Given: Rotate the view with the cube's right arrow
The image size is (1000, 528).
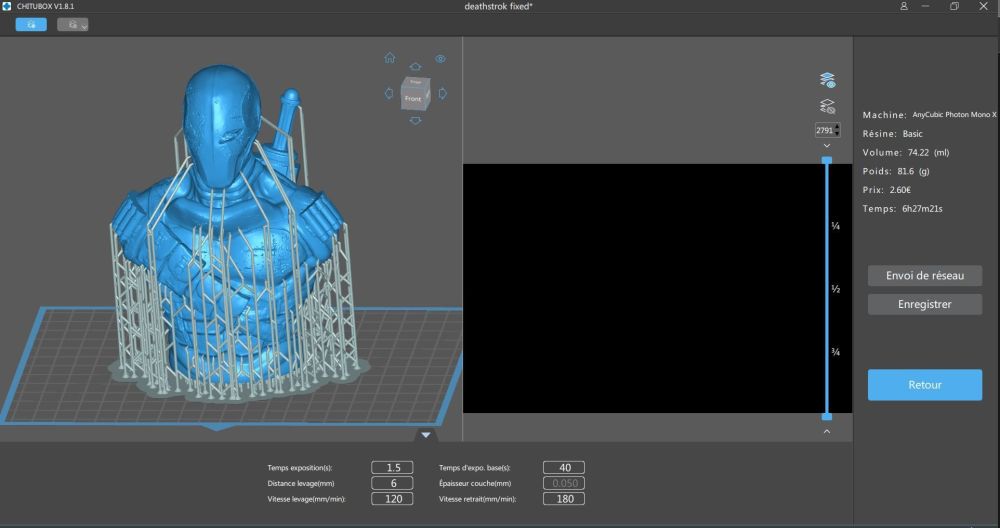Looking at the screenshot, I should 443,93.
